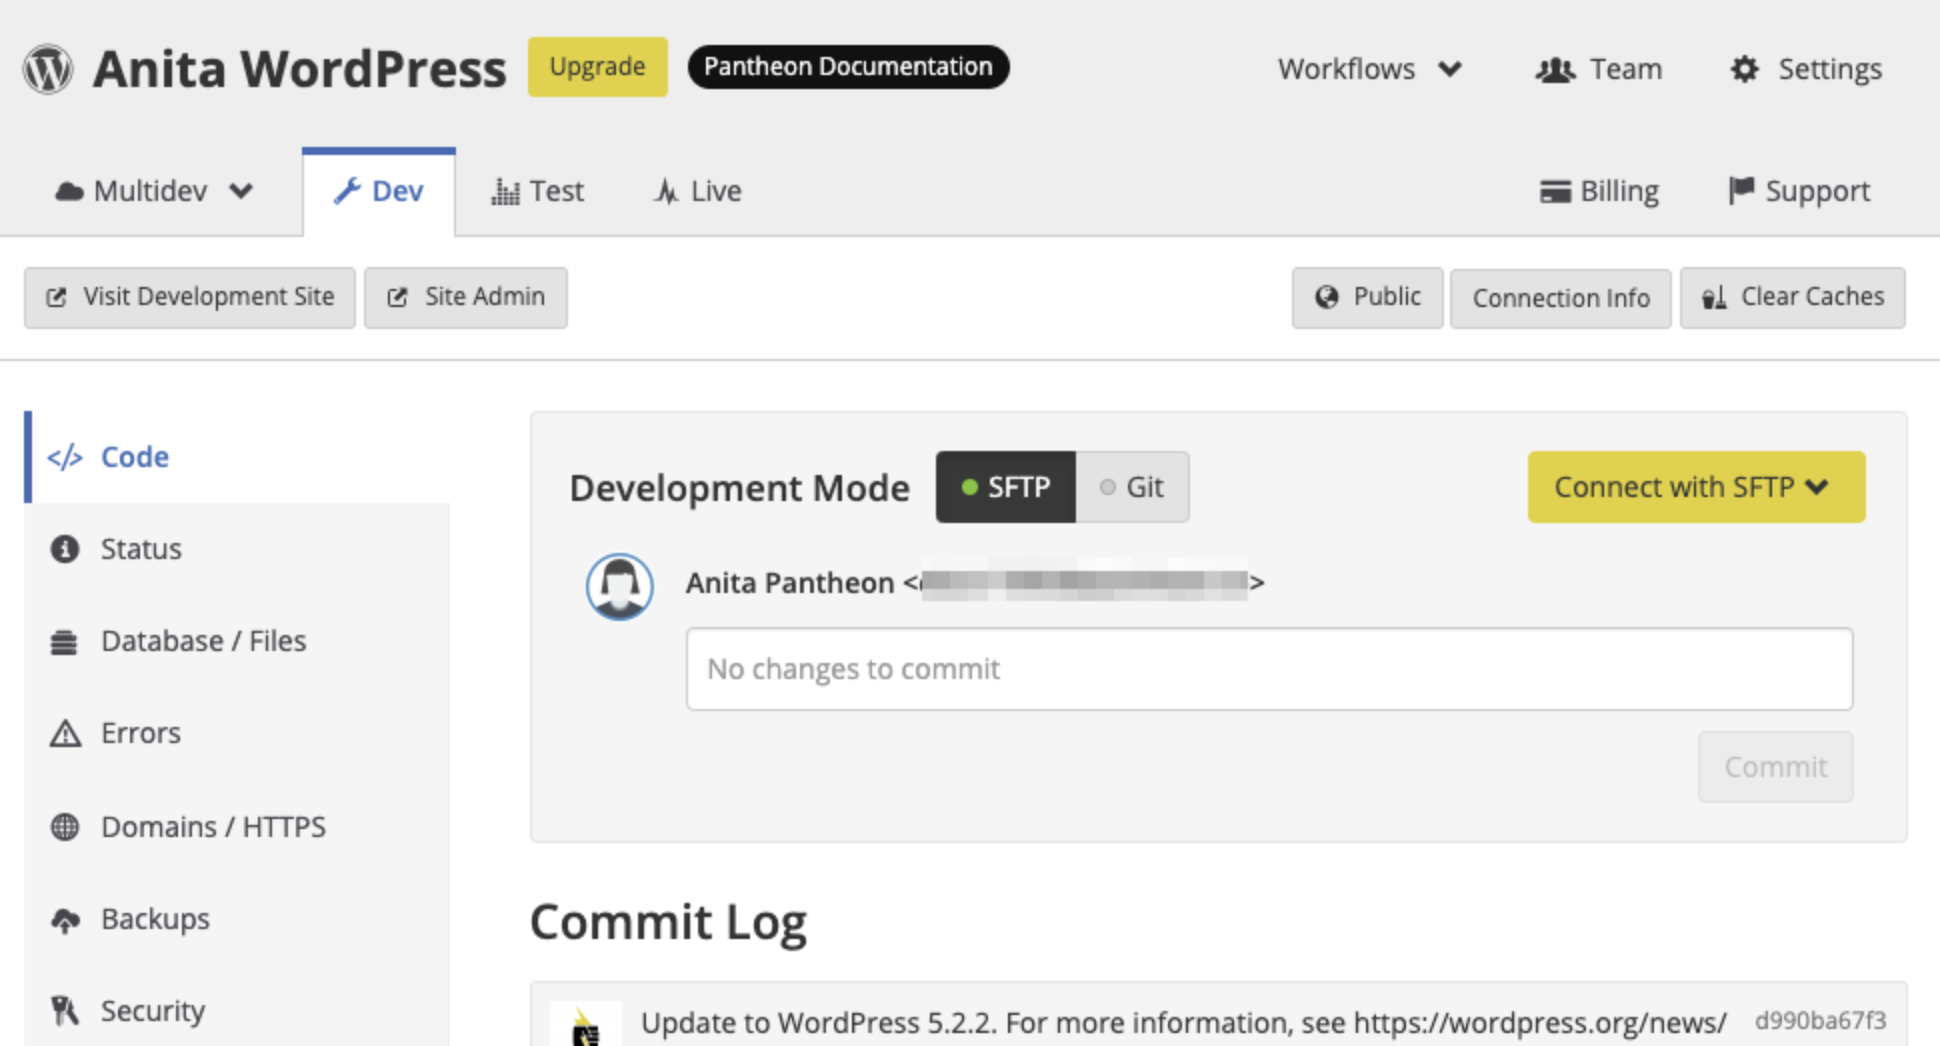Viewport: 1940px width, 1046px height.
Task: Expand Connect with SFTP dropdown
Action: click(1695, 487)
